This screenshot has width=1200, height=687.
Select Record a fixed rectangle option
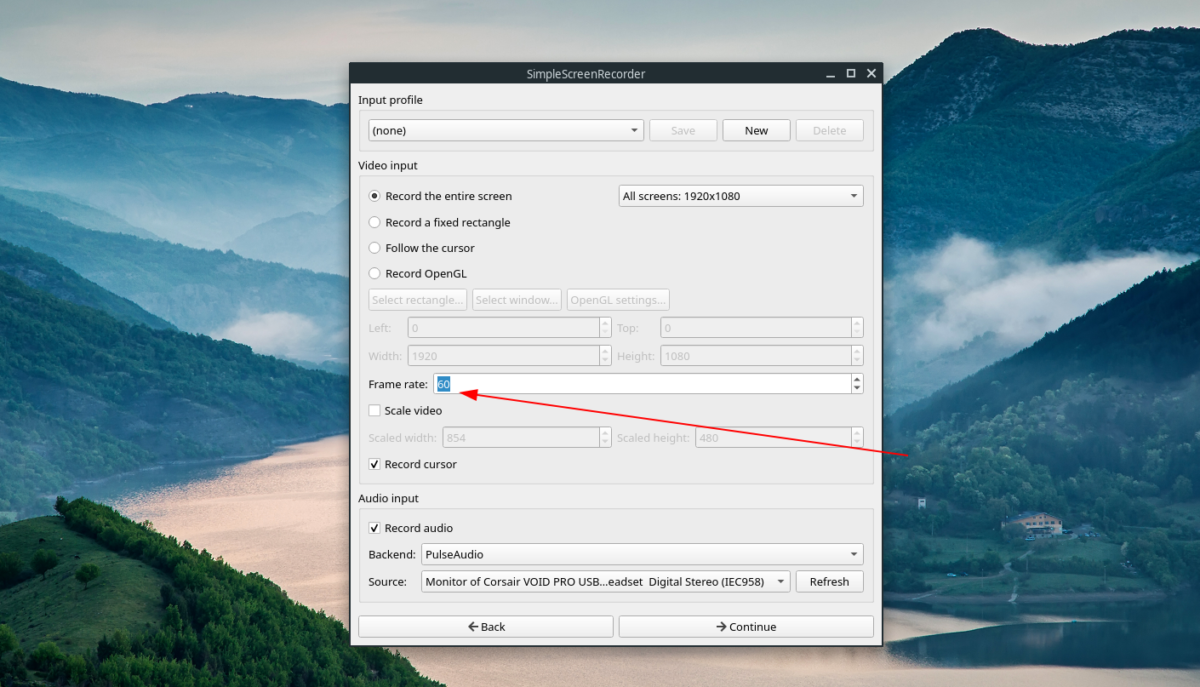pos(439,222)
